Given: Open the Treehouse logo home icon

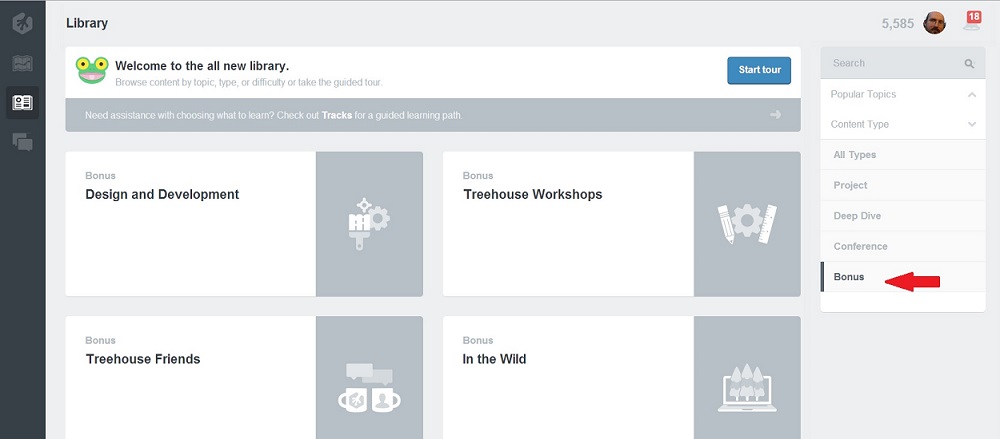Looking at the screenshot, I should [x=22, y=24].
